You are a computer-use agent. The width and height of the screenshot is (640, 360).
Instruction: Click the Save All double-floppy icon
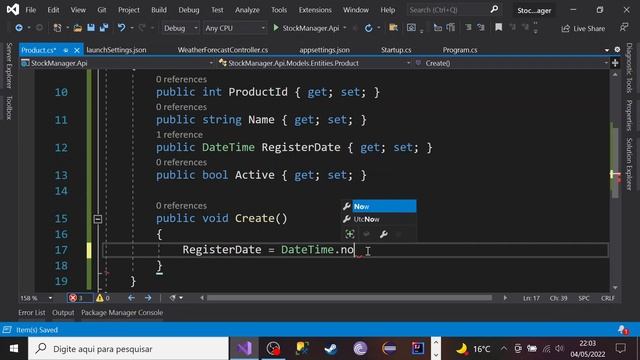(x=104, y=28)
